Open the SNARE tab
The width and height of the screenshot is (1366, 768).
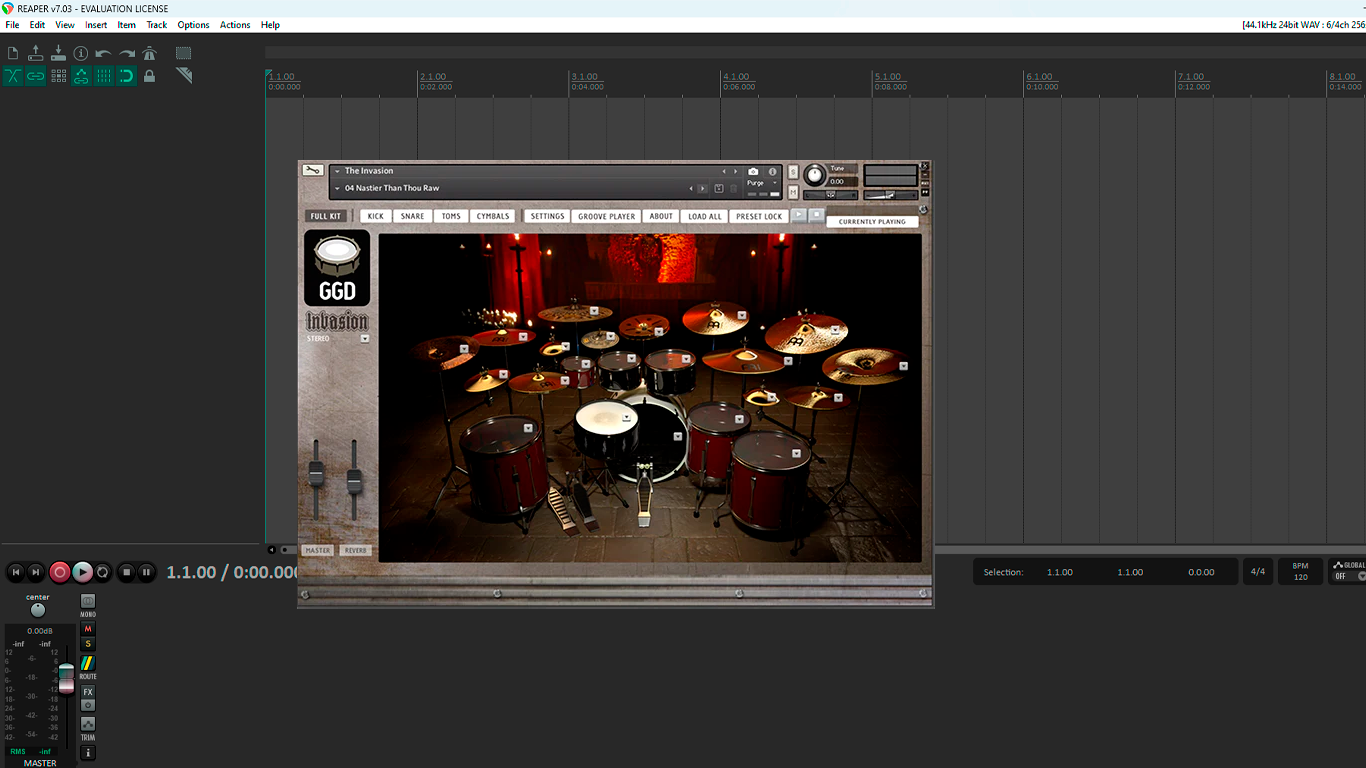[412, 216]
